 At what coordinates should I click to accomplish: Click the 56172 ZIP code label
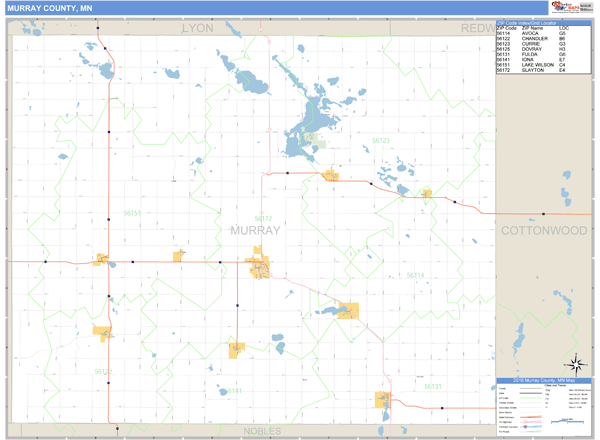(x=263, y=217)
